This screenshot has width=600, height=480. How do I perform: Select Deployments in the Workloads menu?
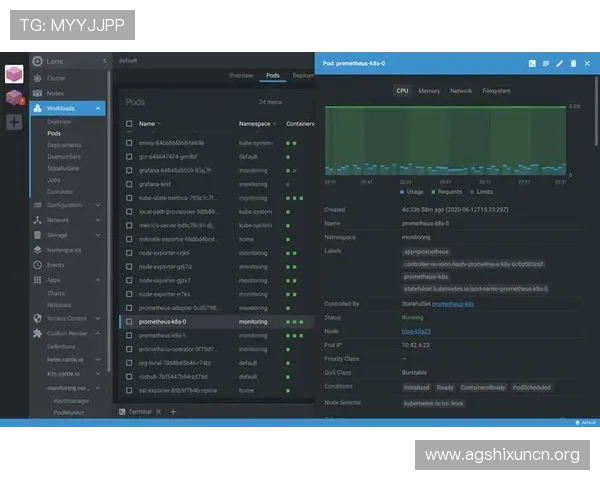[65, 144]
